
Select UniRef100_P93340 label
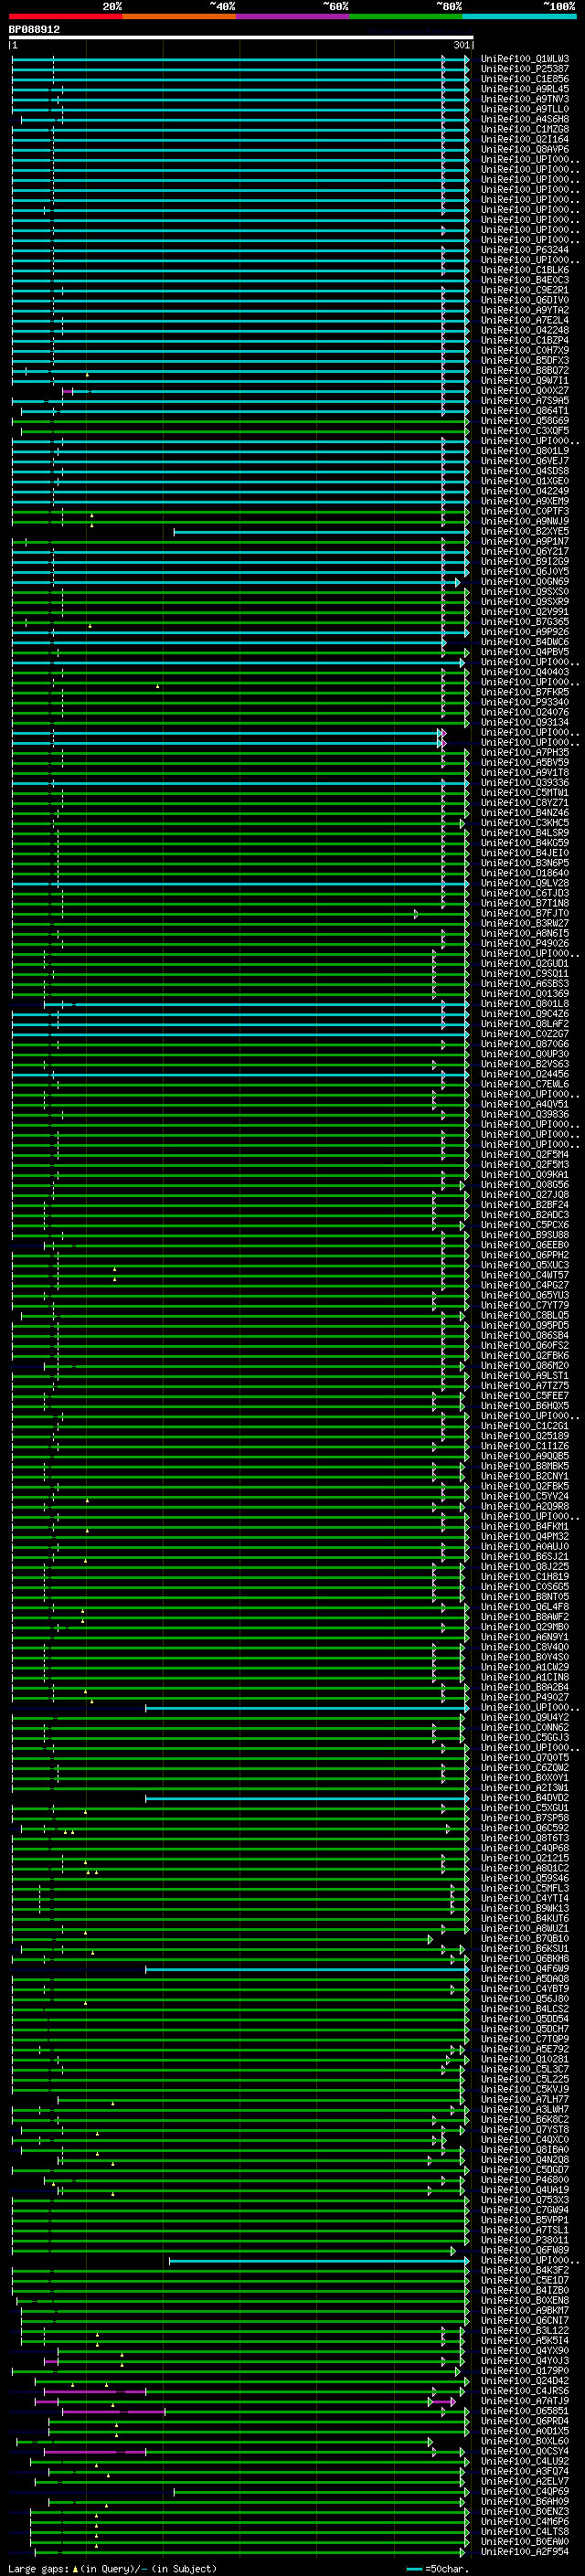click(x=524, y=702)
